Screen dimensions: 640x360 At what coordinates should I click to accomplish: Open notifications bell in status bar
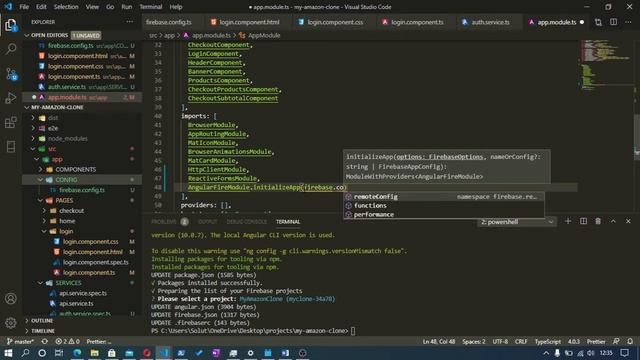coord(630,341)
